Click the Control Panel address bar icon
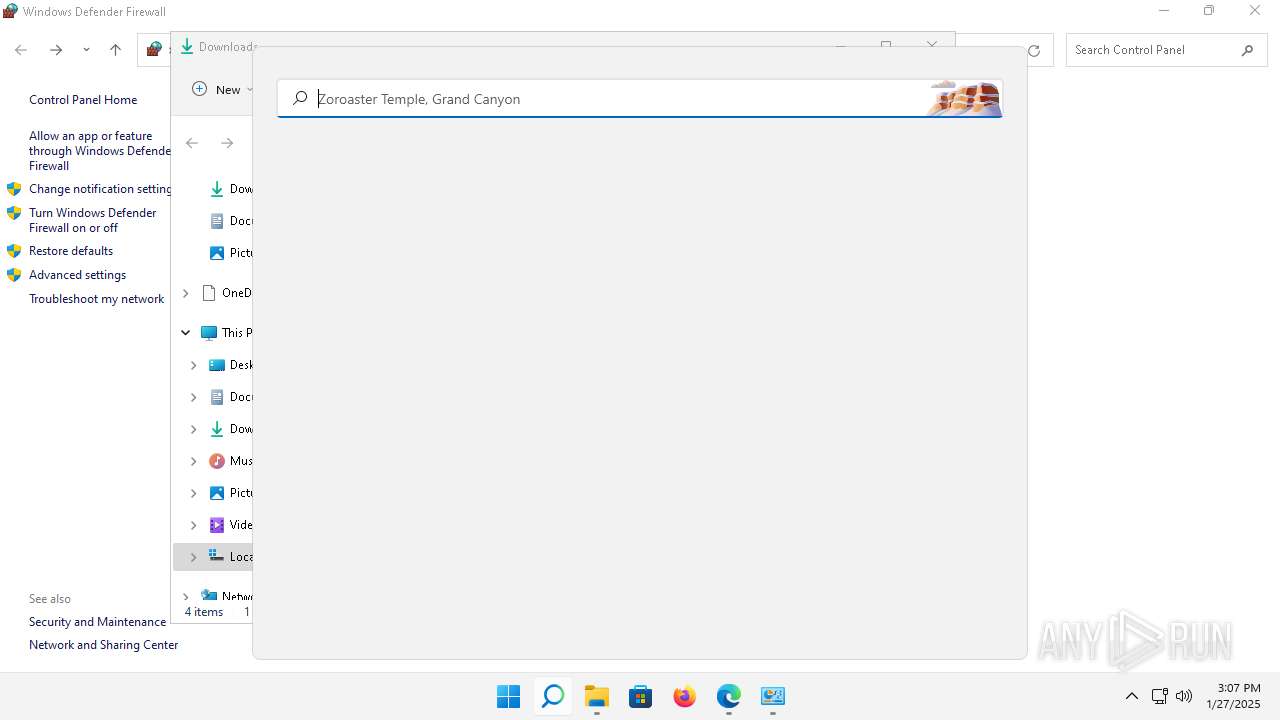The height and width of the screenshot is (720, 1280). point(154,49)
